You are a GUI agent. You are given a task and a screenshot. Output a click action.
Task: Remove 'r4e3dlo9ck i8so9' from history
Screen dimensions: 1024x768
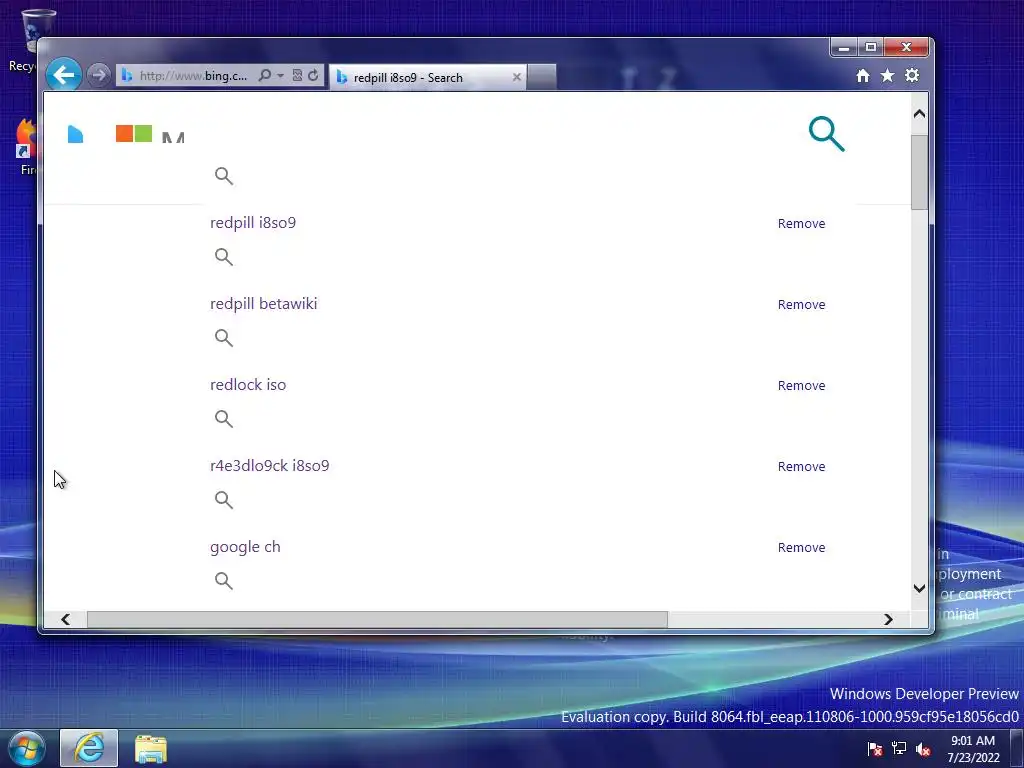point(801,466)
